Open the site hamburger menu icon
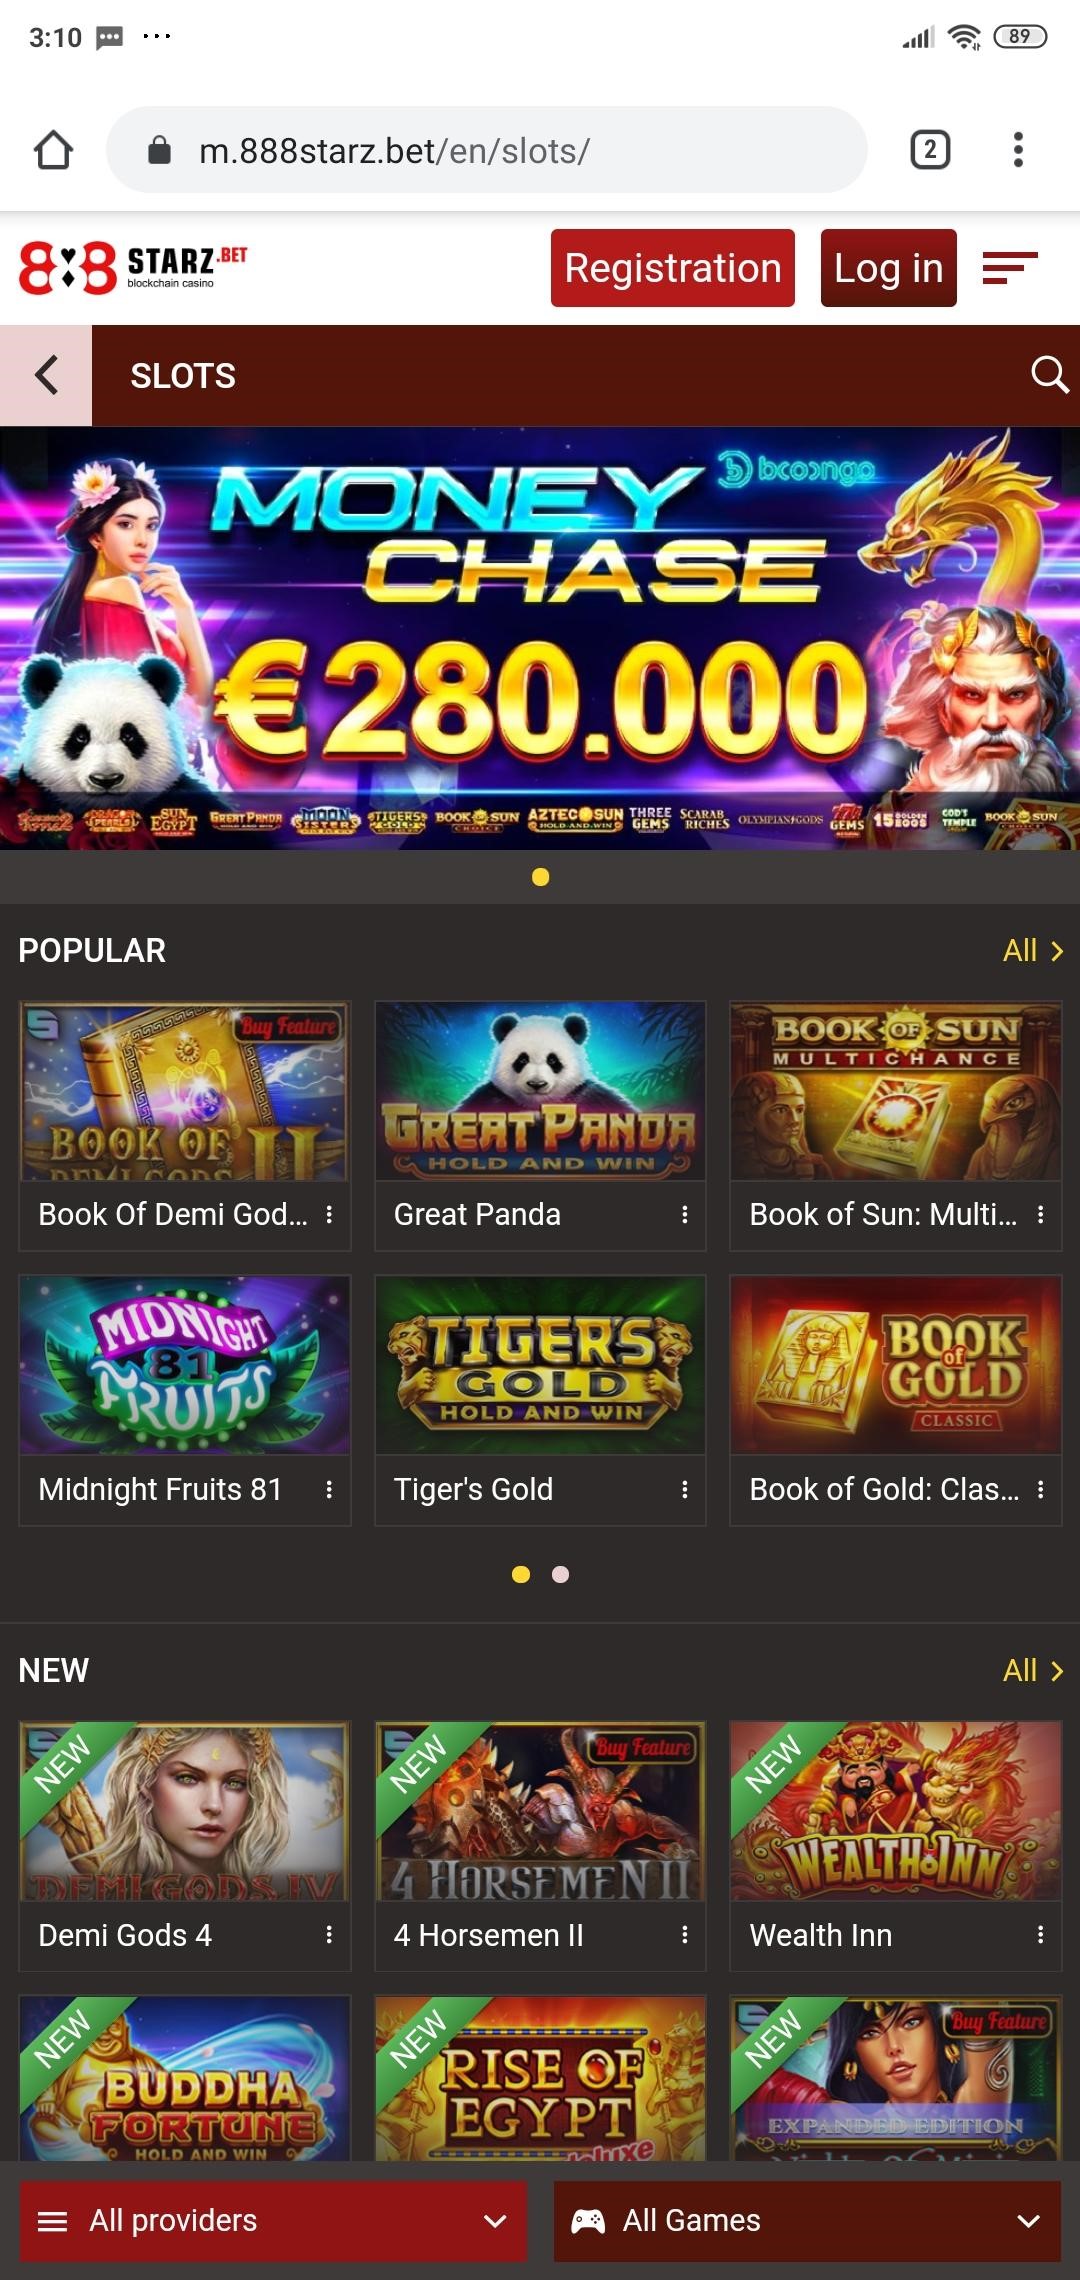Image resolution: width=1080 pixels, height=2280 pixels. coord(1010,268)
